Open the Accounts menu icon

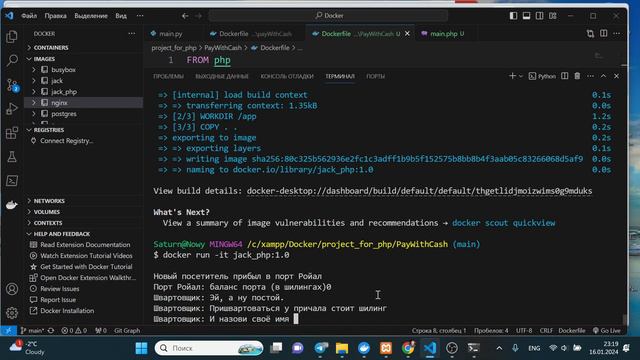click(x=12, y=289)
